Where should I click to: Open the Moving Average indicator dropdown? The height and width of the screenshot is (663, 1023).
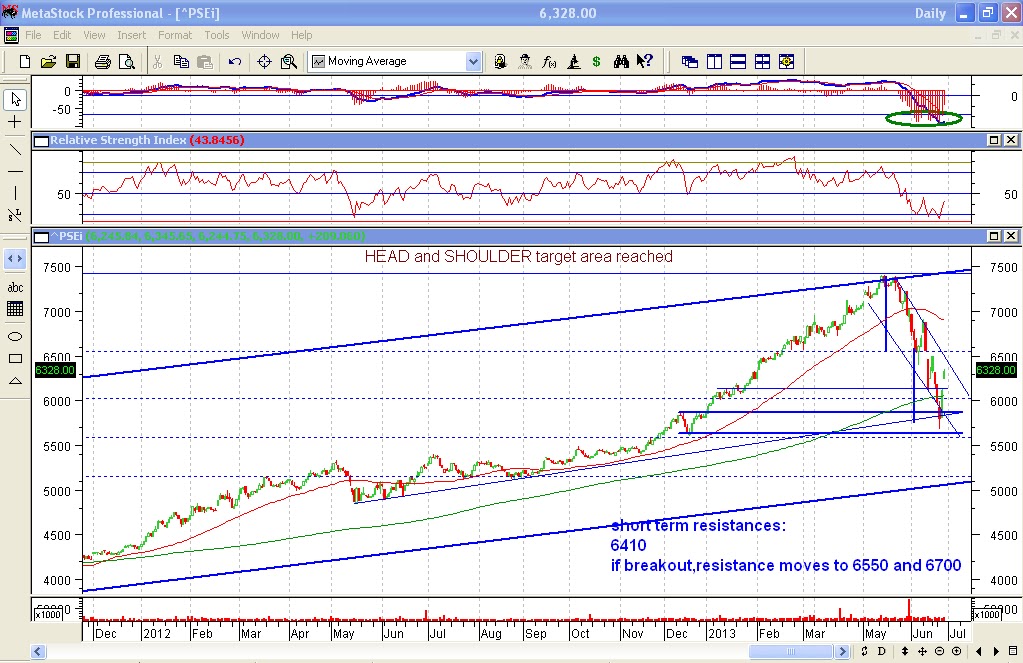[471, 61]
